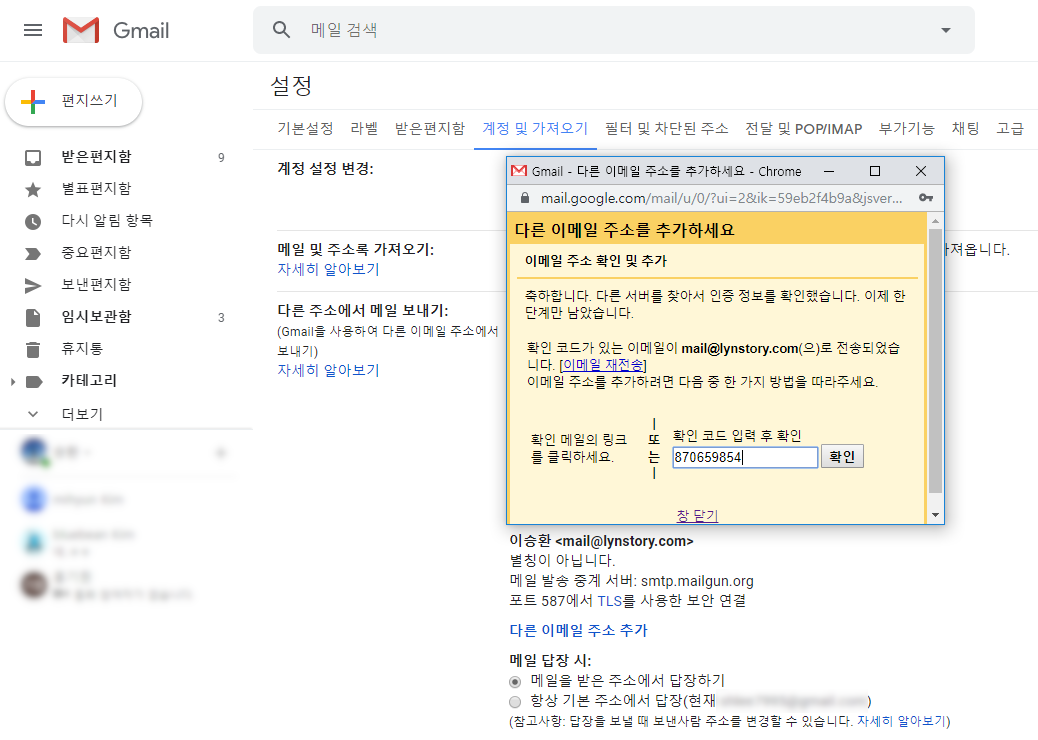Expand 더보기 chevron in sidebar

pos(32,414)
